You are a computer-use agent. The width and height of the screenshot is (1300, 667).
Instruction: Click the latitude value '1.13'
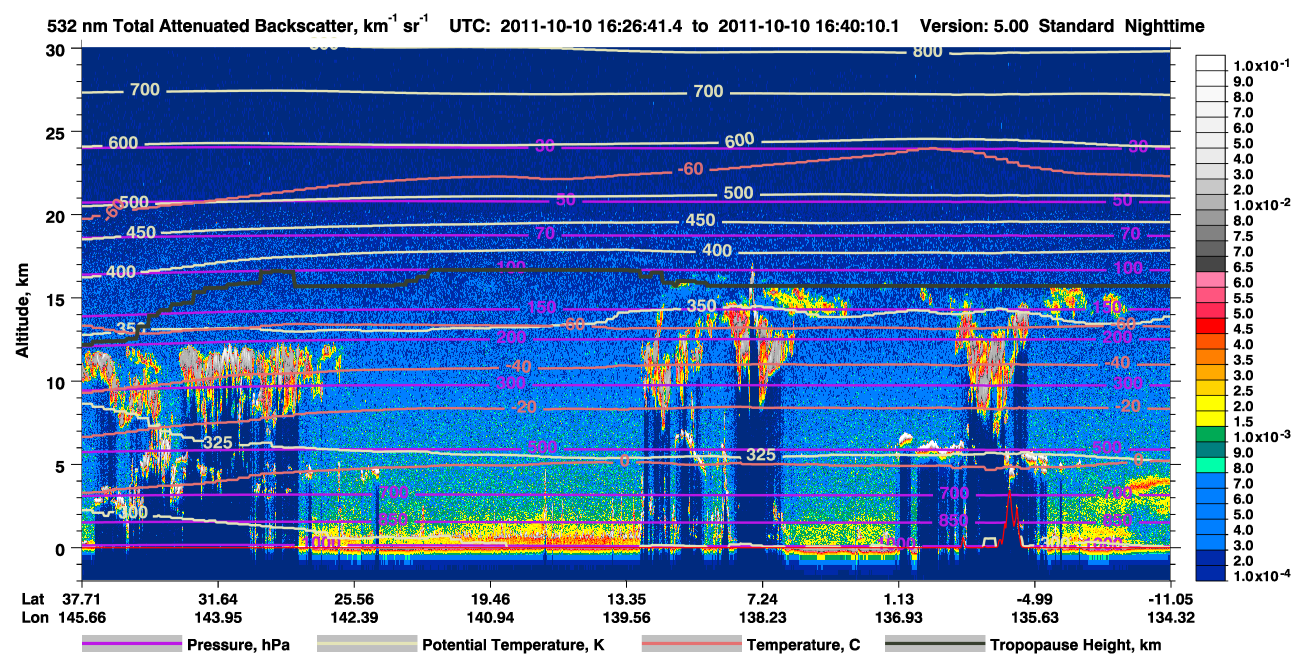(x=898, y=599)
